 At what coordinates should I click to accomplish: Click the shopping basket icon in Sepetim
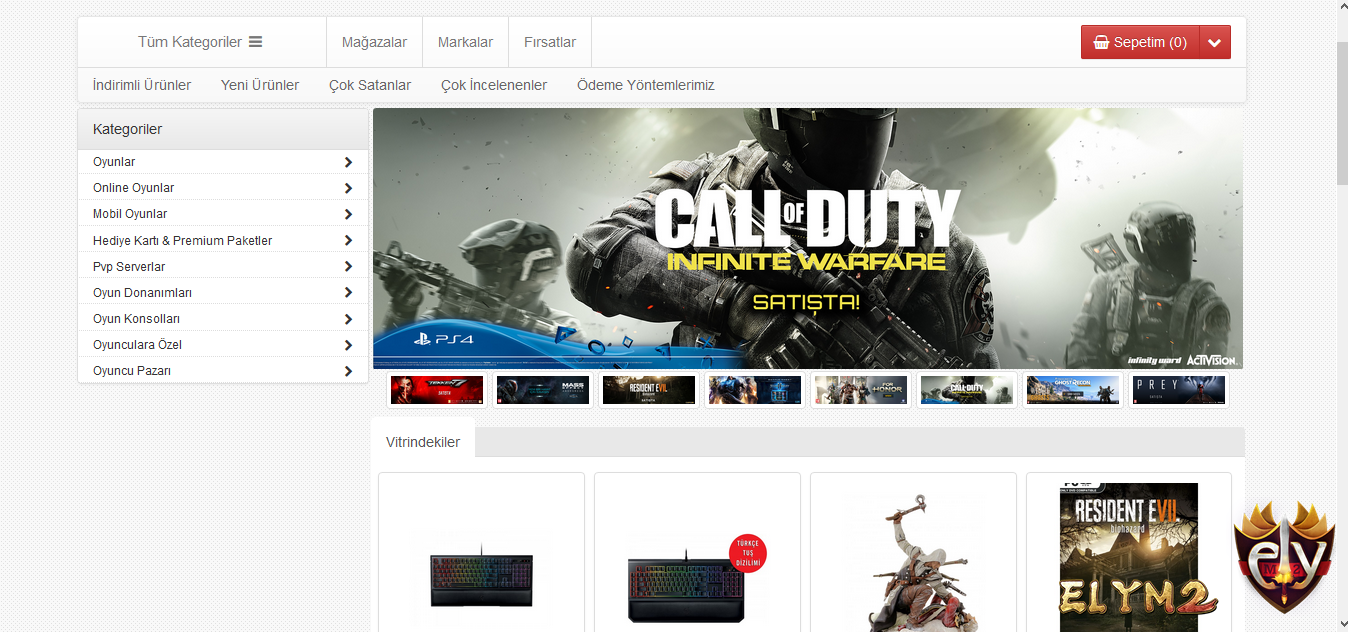click(x=1101, y=42)
